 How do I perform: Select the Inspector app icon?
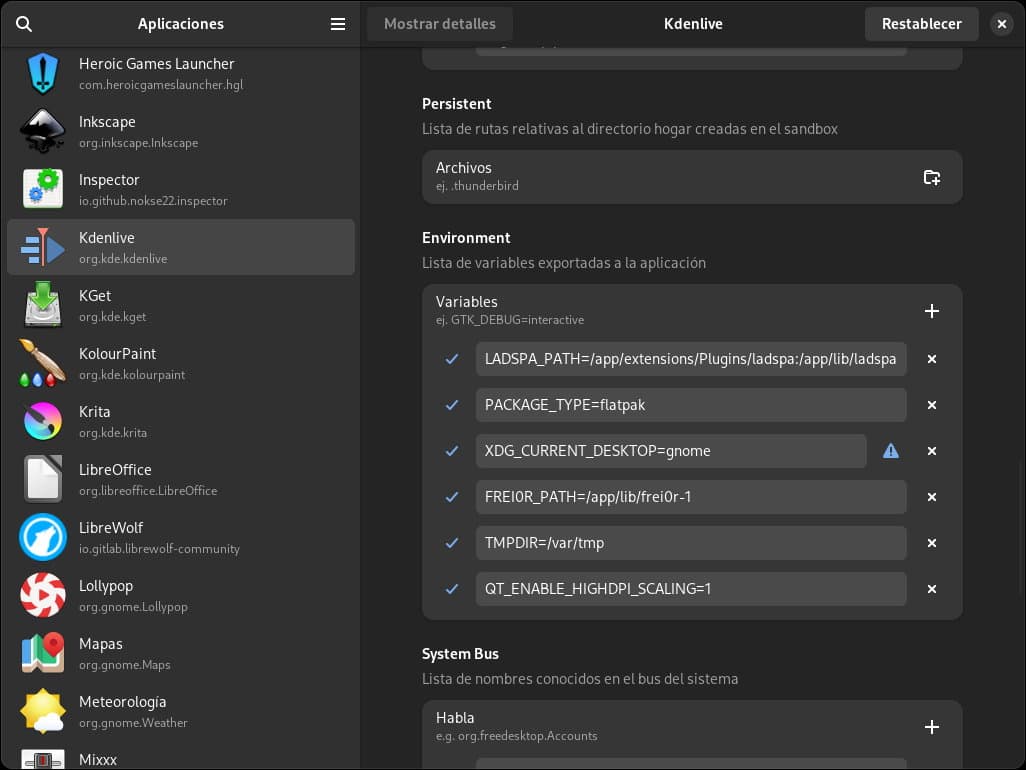[43, 188]
